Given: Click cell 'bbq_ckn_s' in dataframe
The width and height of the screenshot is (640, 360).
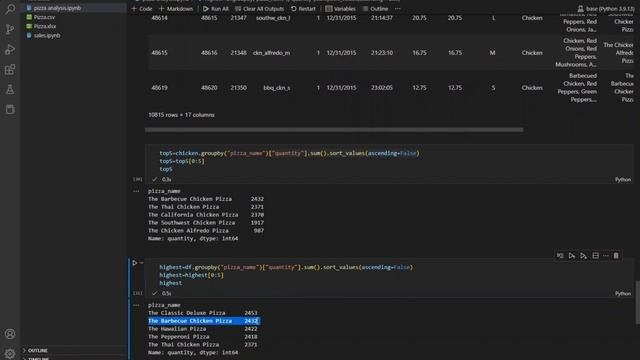Looking at the screenshot, I should 277,88.
